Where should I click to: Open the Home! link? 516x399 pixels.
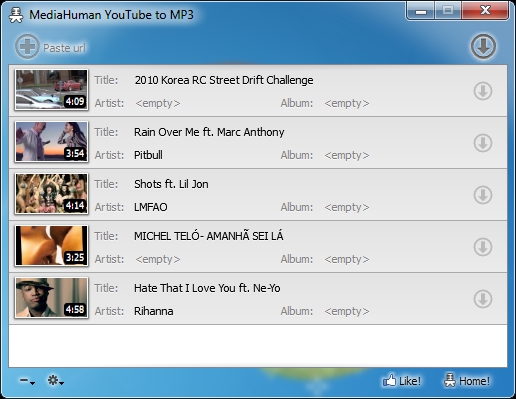[467, 381]
